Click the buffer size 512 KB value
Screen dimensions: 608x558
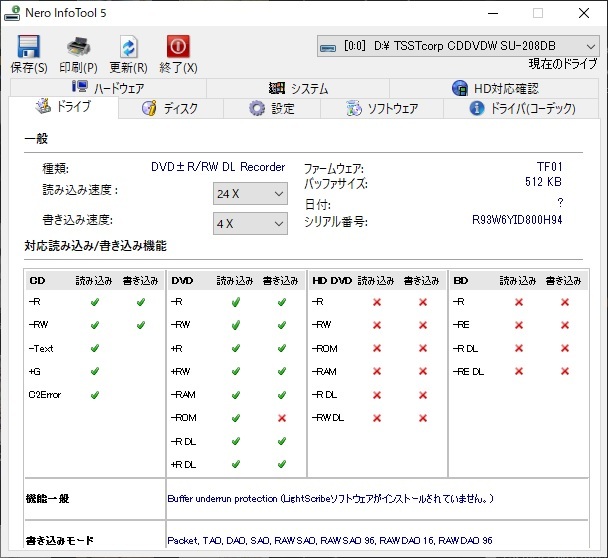tap(543, 181)
